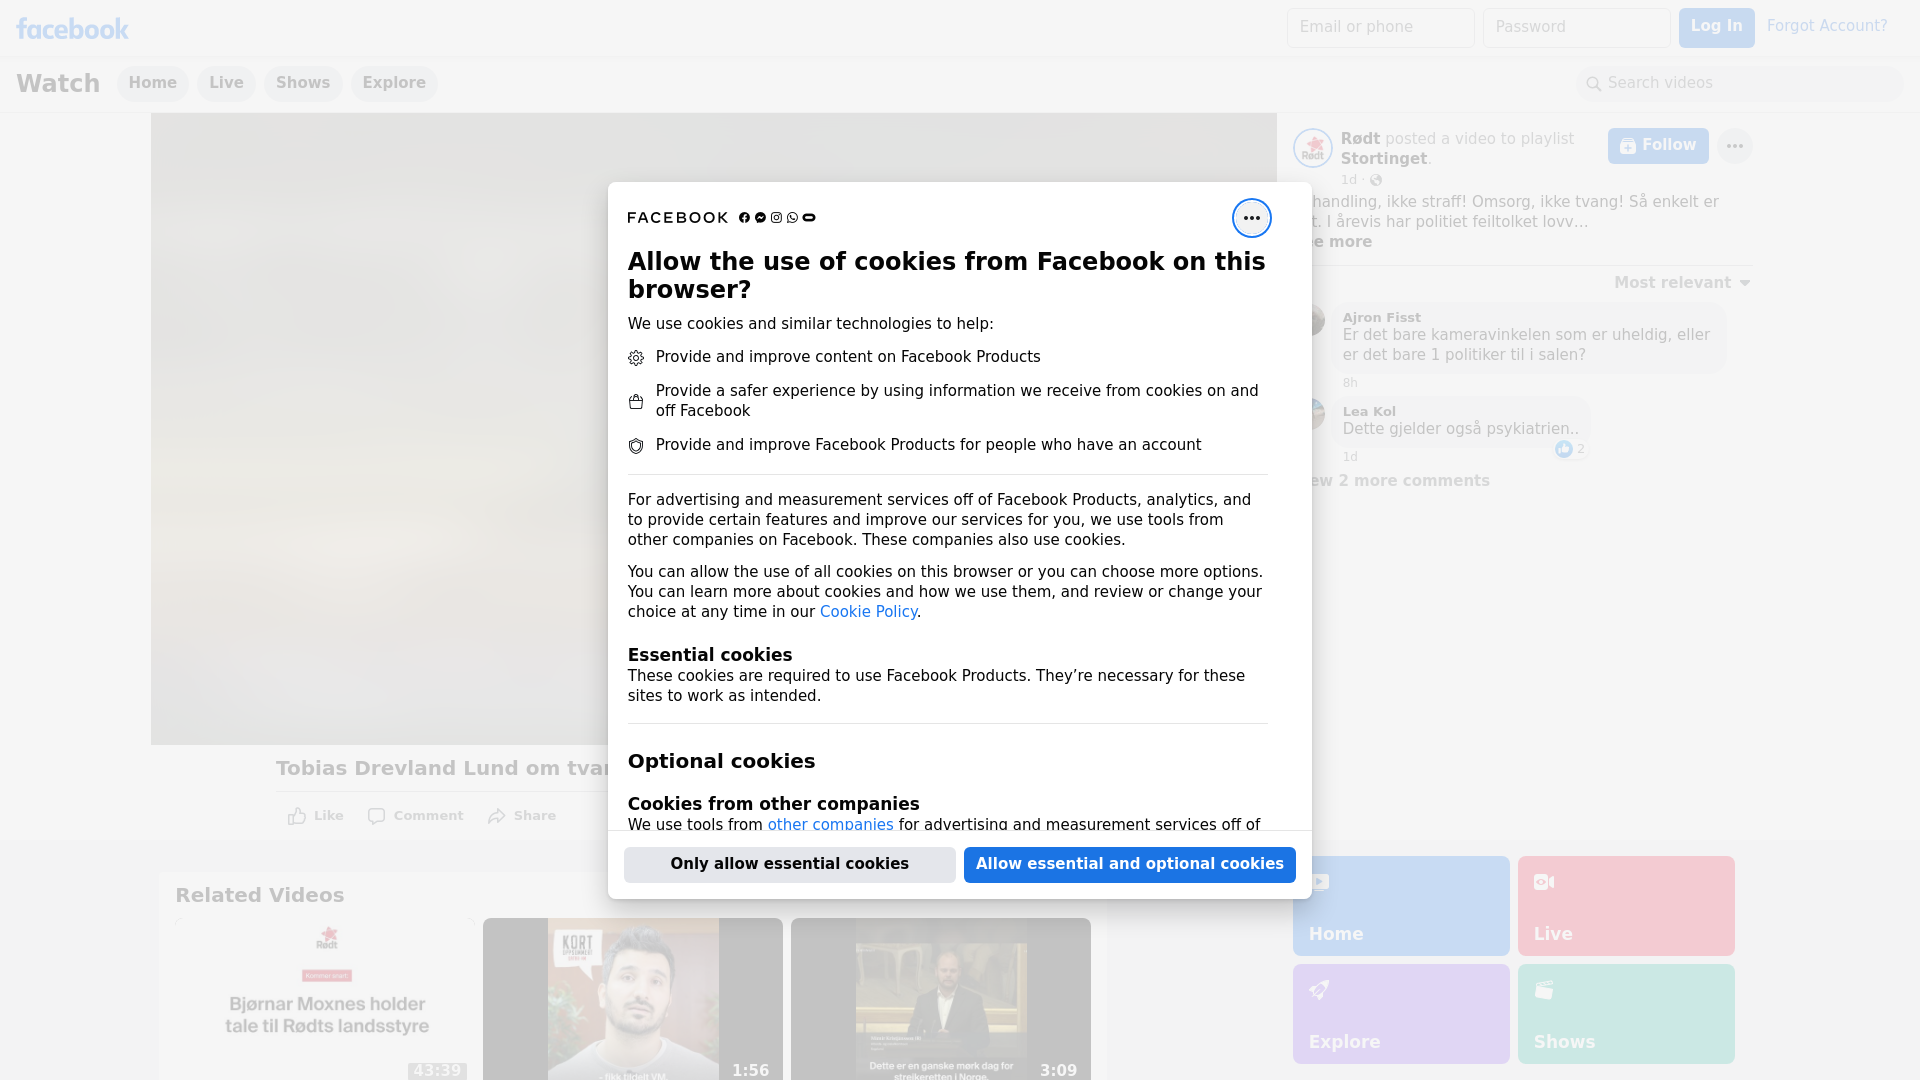This screenshot has height=1080, width=1920.
Task: Open the 3:09 related video thumbnail
Action: click(941, 999)
